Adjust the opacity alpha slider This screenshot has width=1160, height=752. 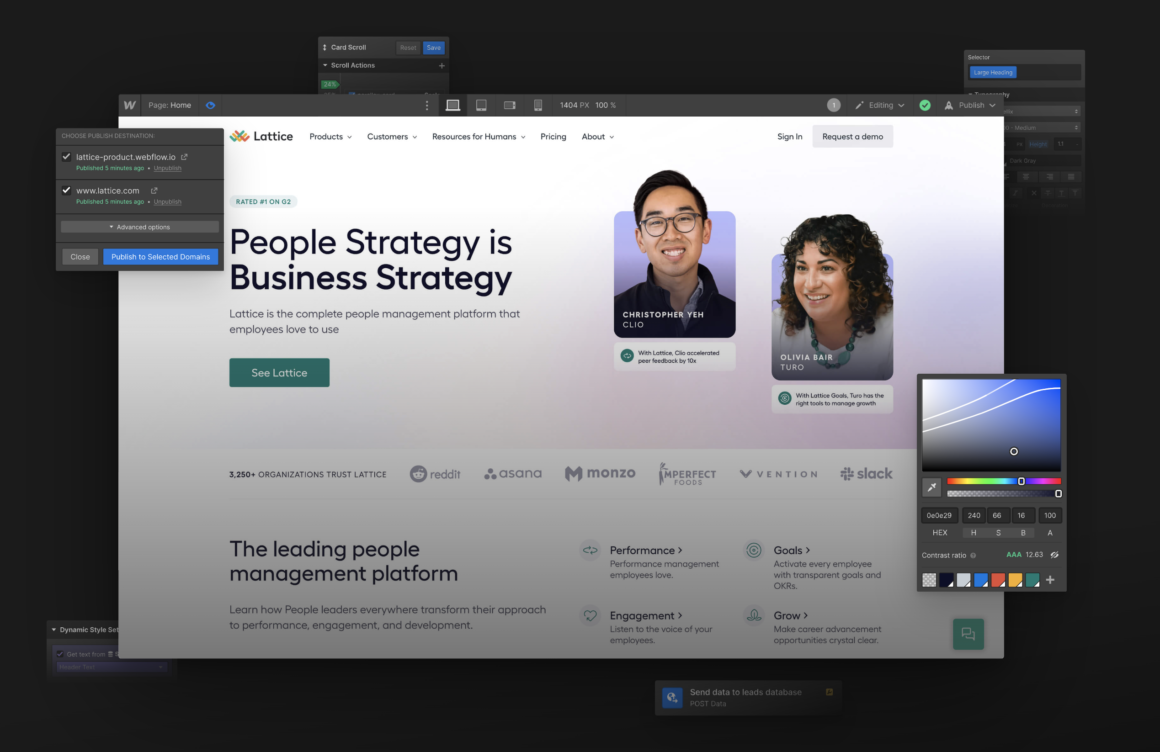[x=1004, y=494]
